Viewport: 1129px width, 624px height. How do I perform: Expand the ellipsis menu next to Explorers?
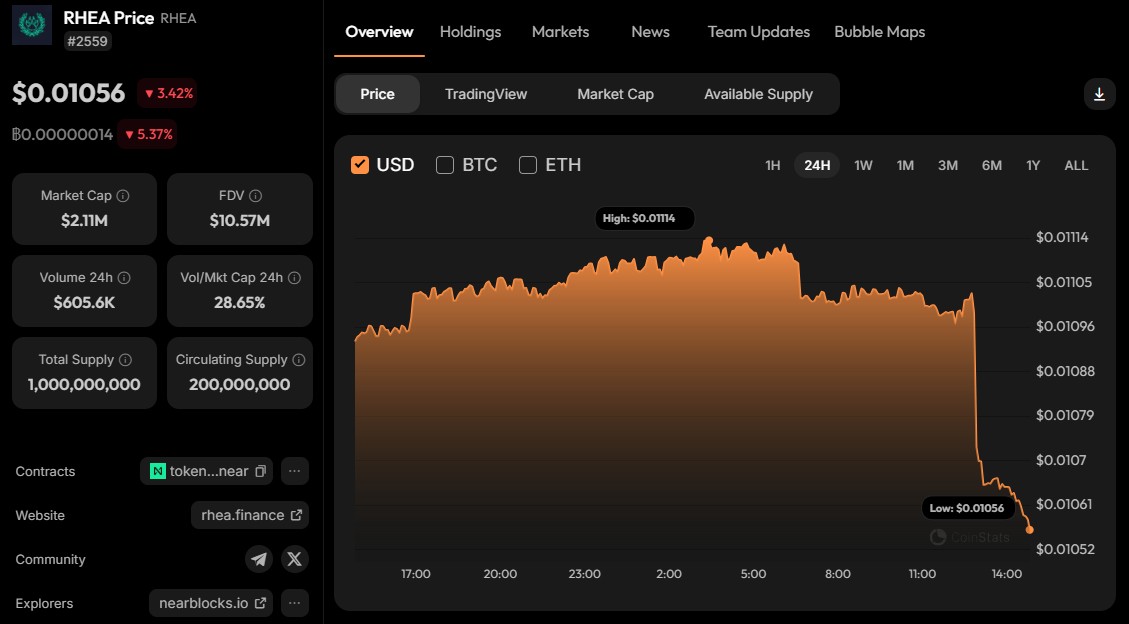coord(294,603)
